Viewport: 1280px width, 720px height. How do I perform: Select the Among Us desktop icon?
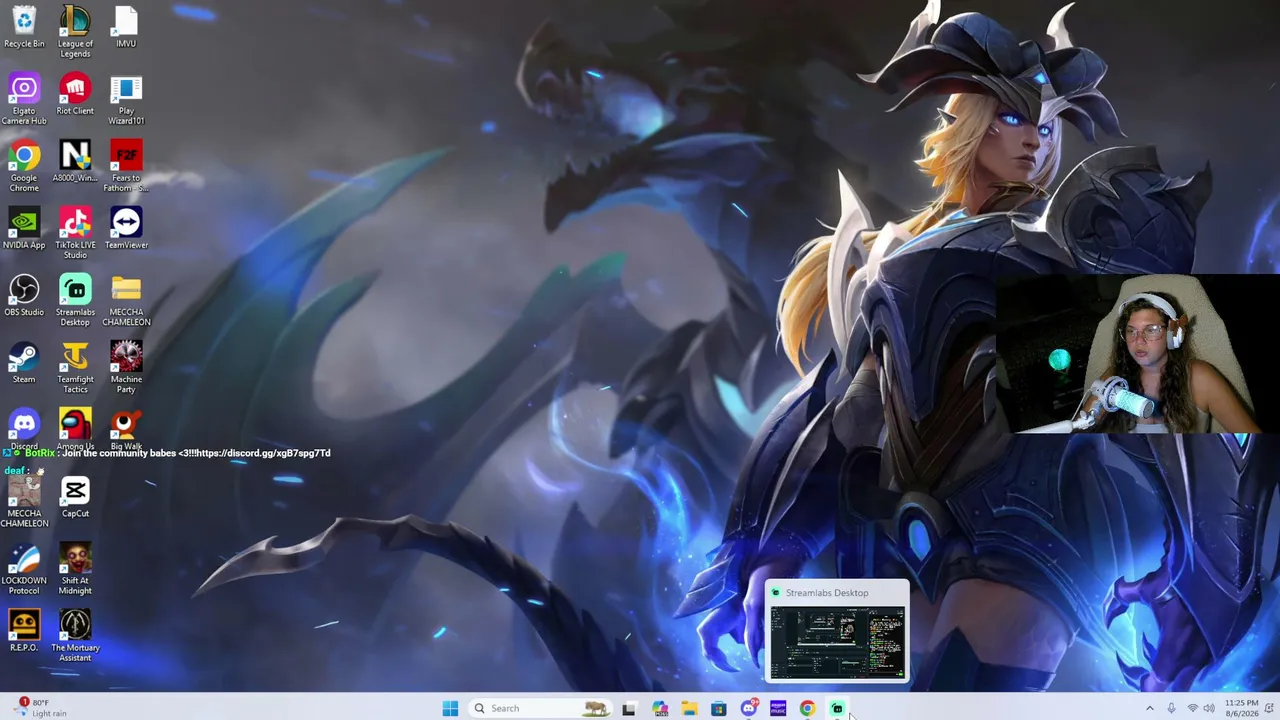pyautogui.click(x=75, y=428)
